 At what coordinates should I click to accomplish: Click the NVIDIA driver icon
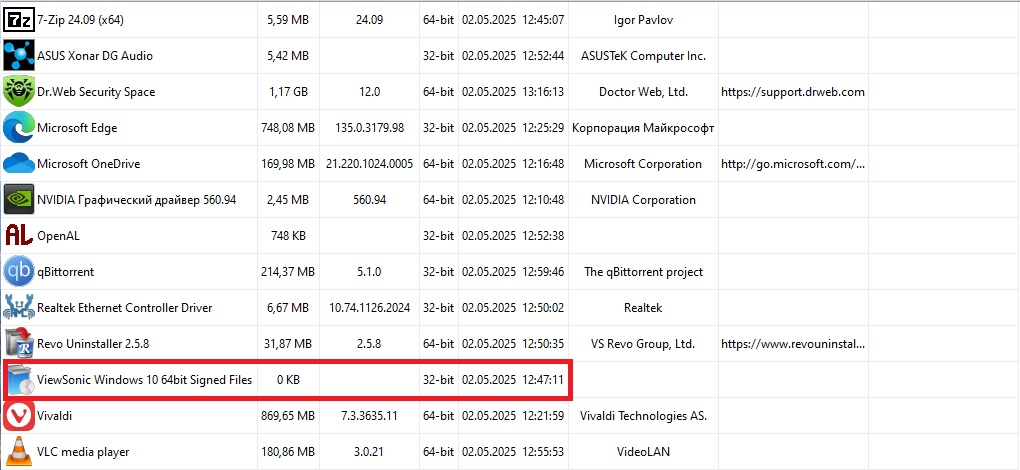18,200
